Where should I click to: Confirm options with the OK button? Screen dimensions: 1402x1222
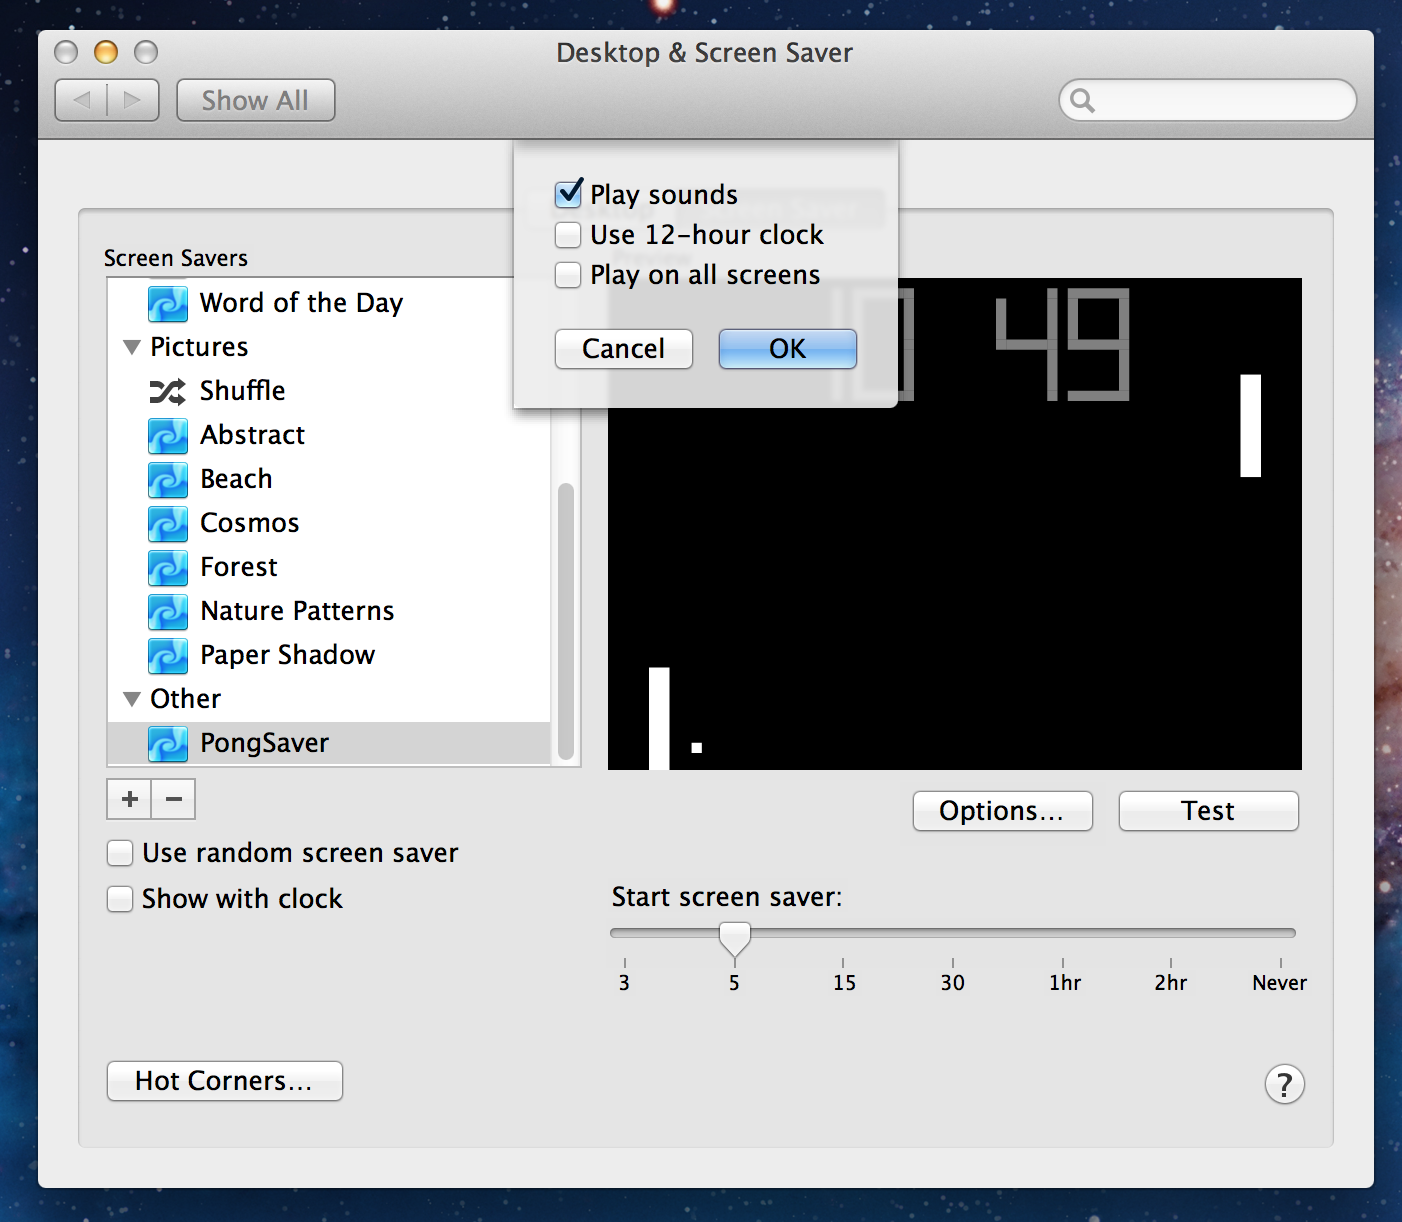(788, 349)
